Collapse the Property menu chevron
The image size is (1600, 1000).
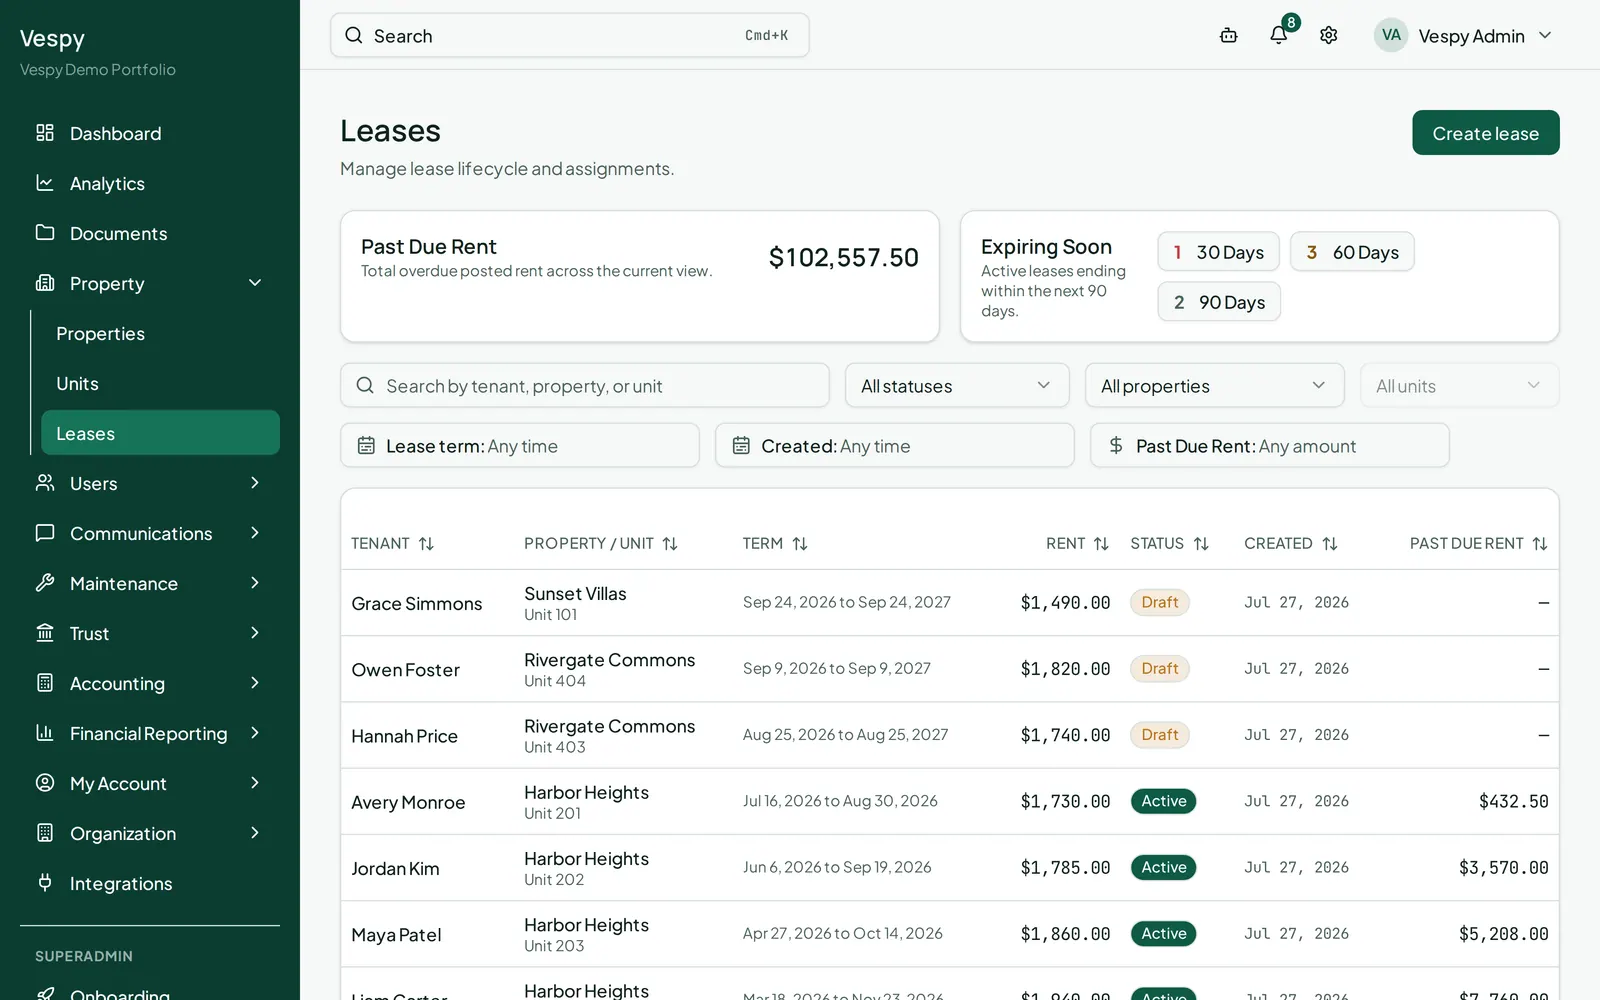point(255,283)
